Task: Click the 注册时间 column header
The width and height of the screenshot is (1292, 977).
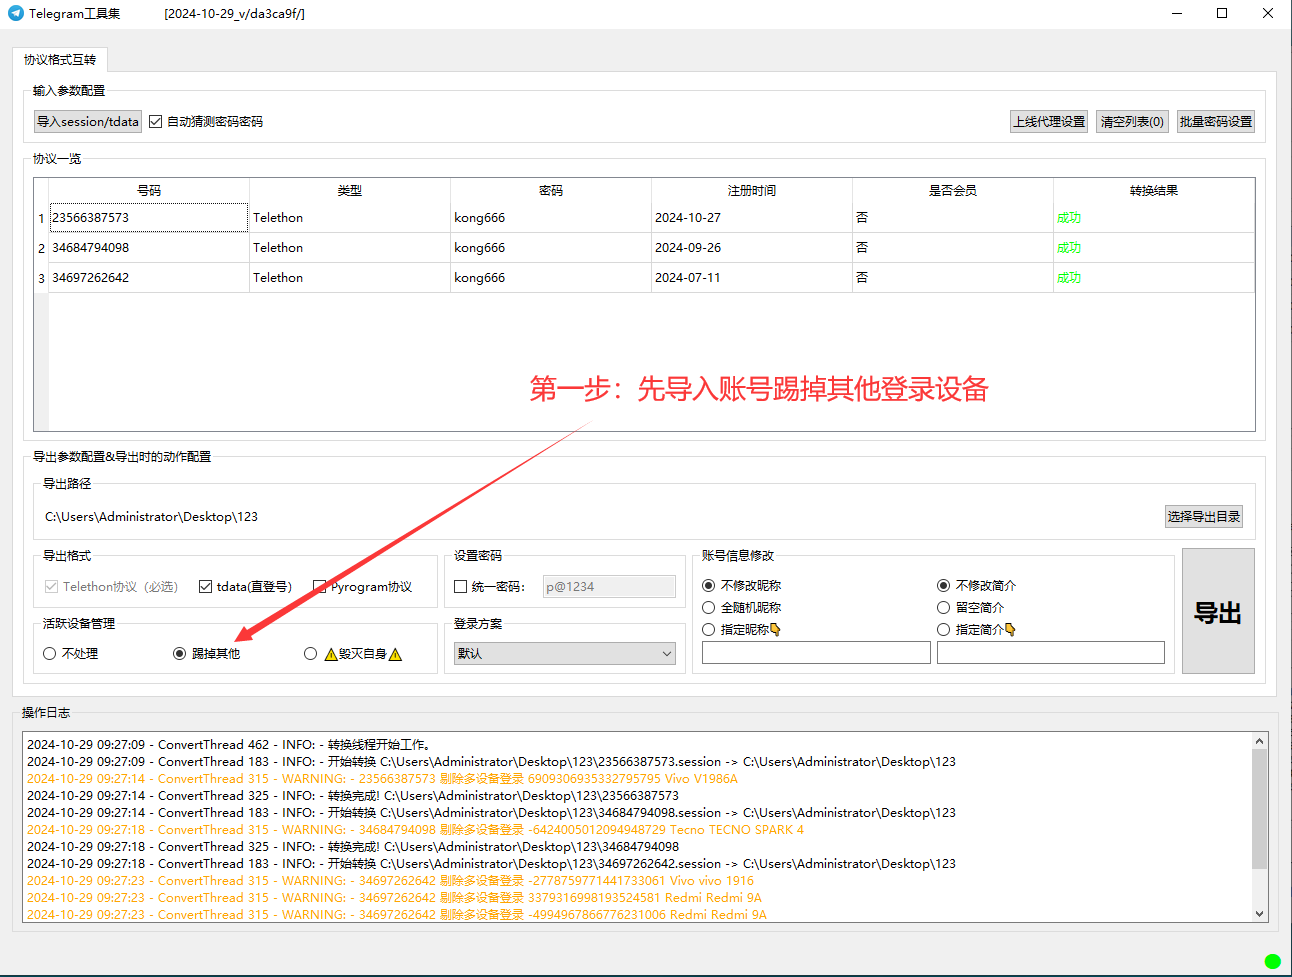Action: pos(752,190)
